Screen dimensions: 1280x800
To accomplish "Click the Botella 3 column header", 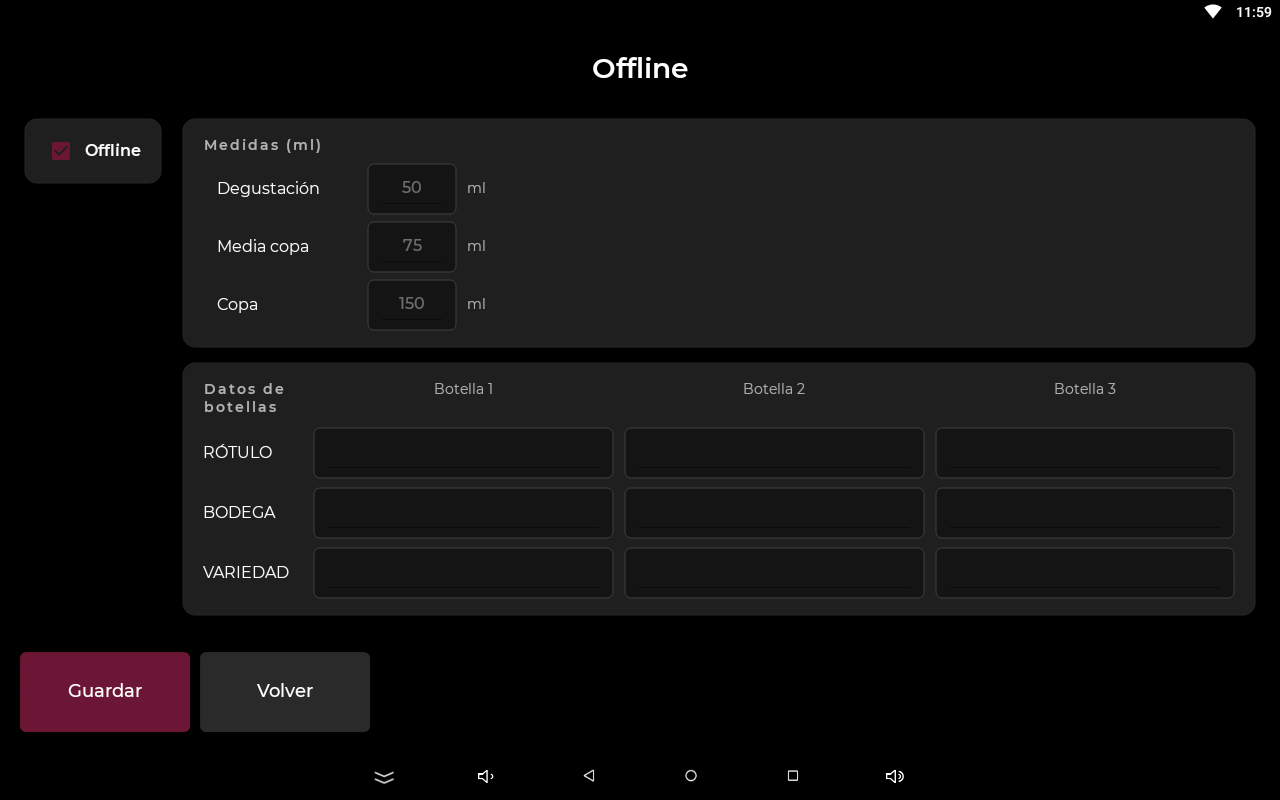I will pos(1085,389).
